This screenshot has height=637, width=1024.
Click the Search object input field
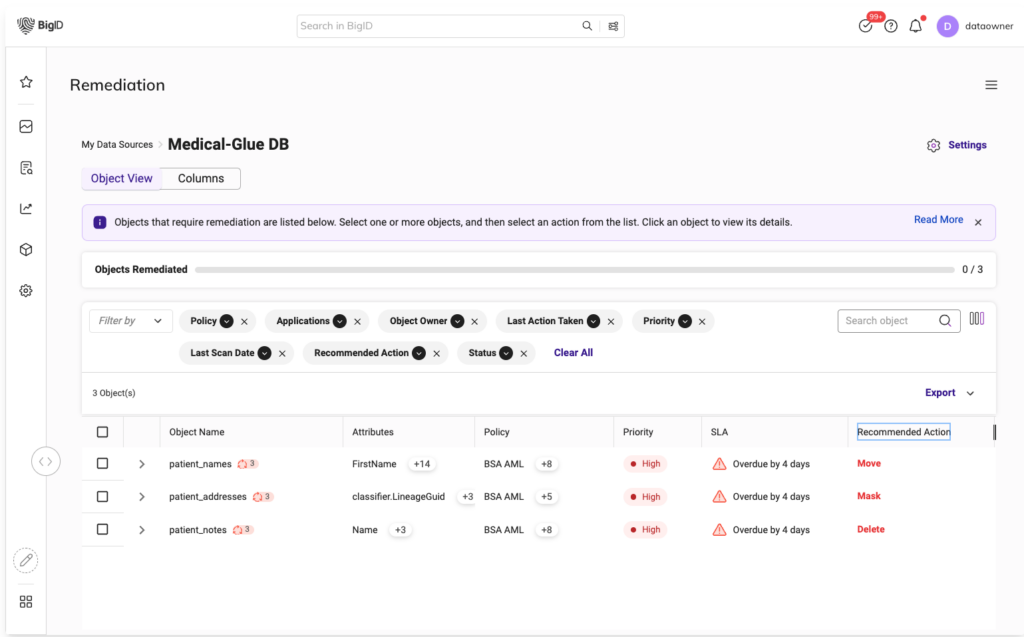tap(888, 321)
